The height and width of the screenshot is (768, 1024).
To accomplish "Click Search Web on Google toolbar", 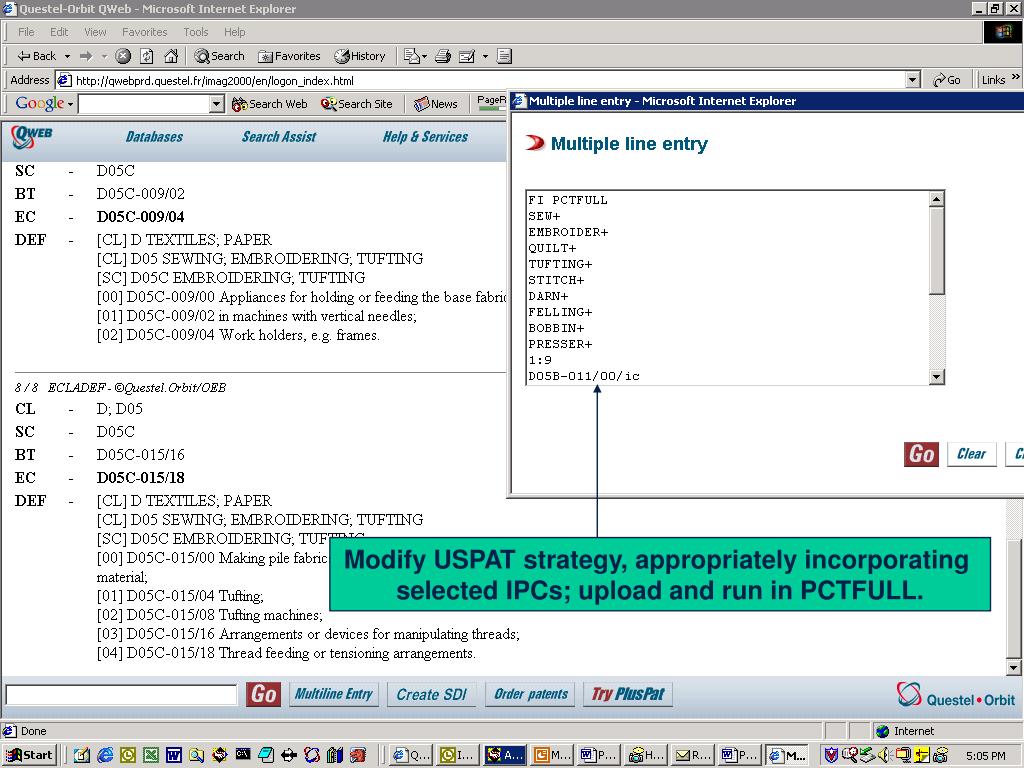I will [x=270, y=104].
